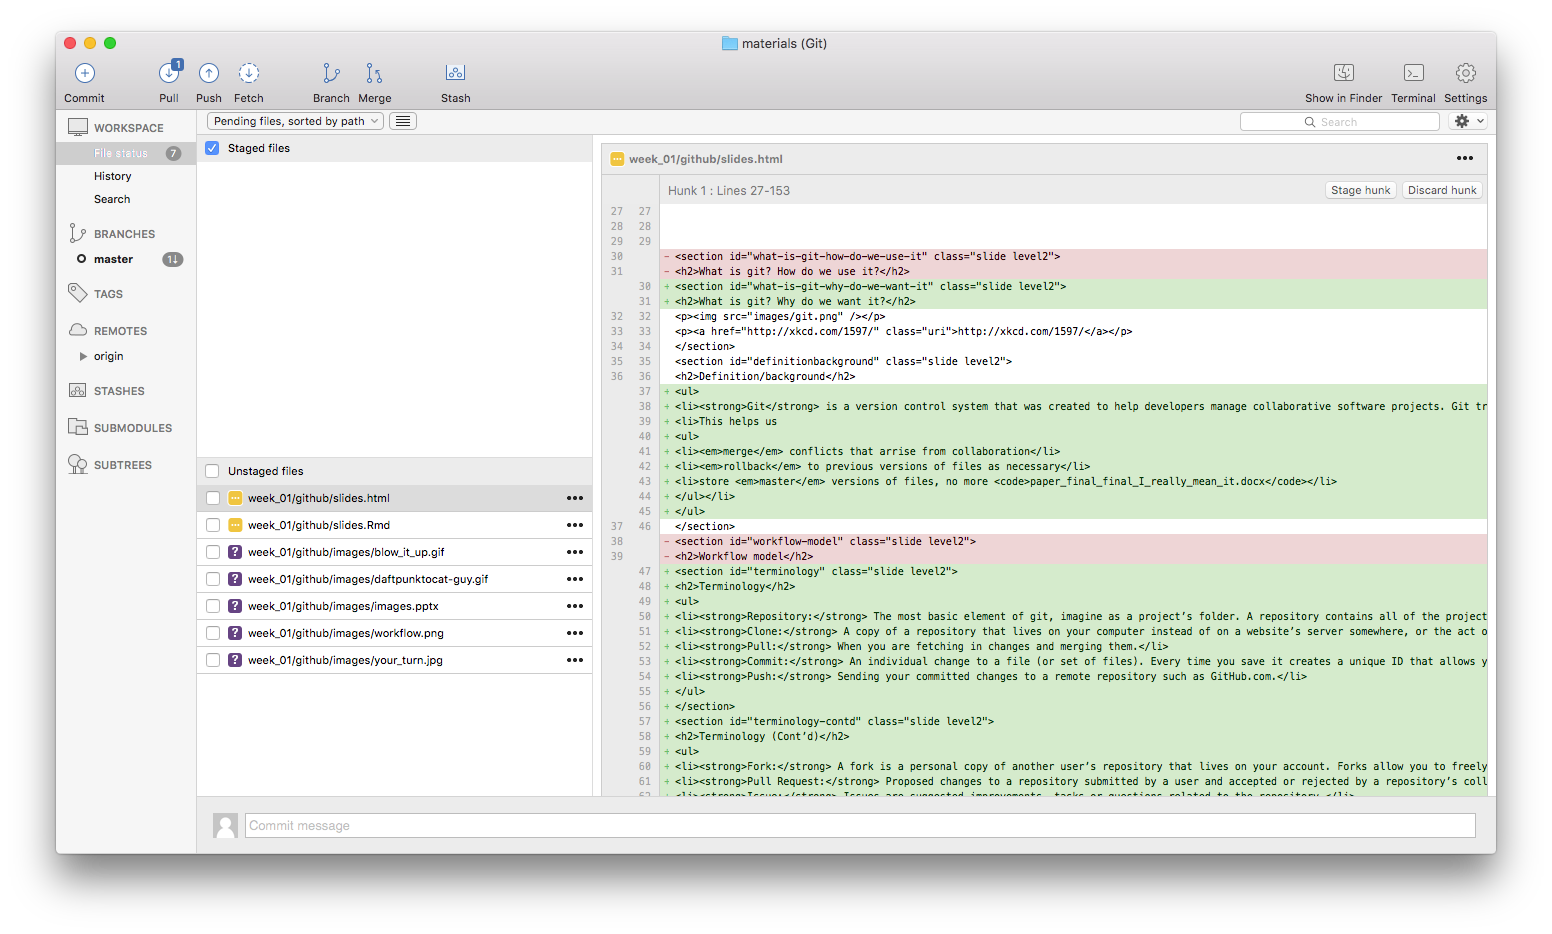Click the Discard hunk button
Image resolution: width=1552 pixels, height=934 pixels.
coord(1442,190)
